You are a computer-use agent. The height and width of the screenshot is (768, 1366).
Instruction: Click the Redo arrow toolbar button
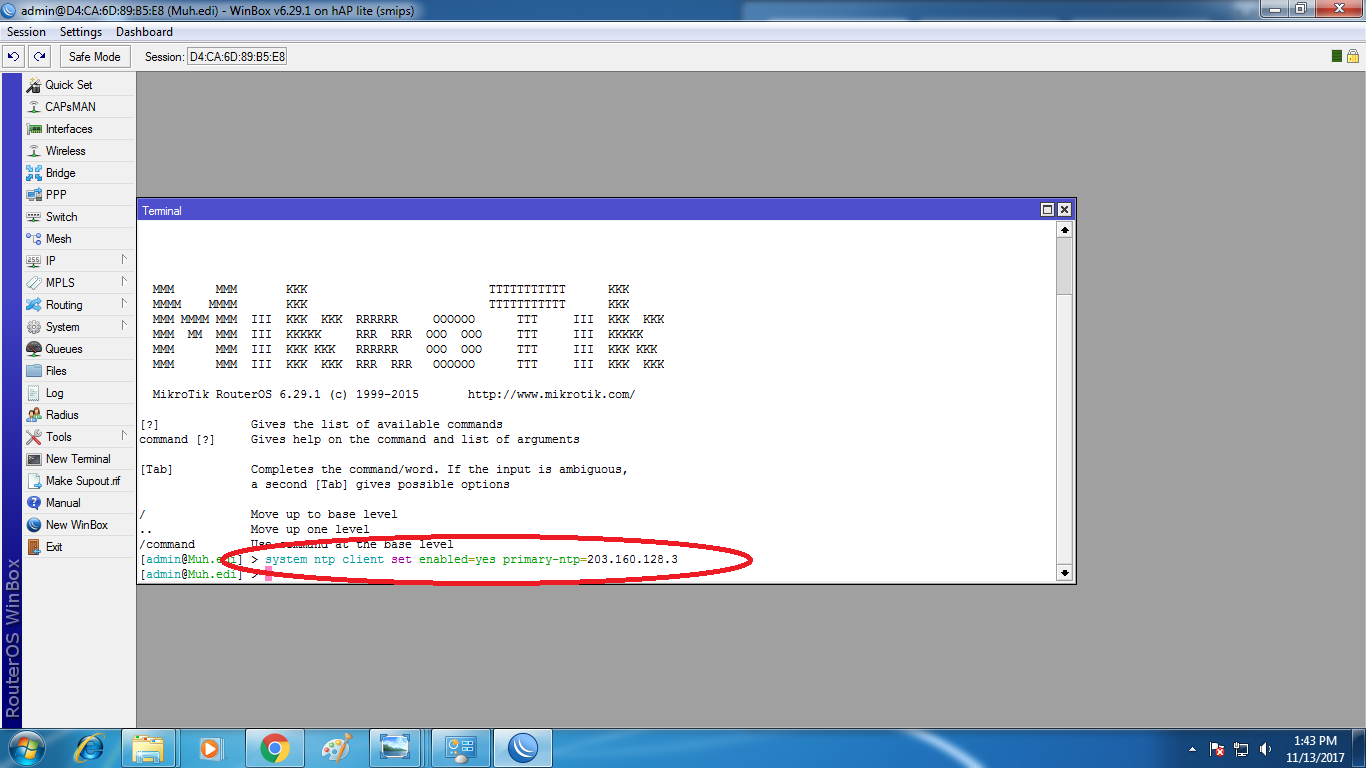(x=39, y=57)
